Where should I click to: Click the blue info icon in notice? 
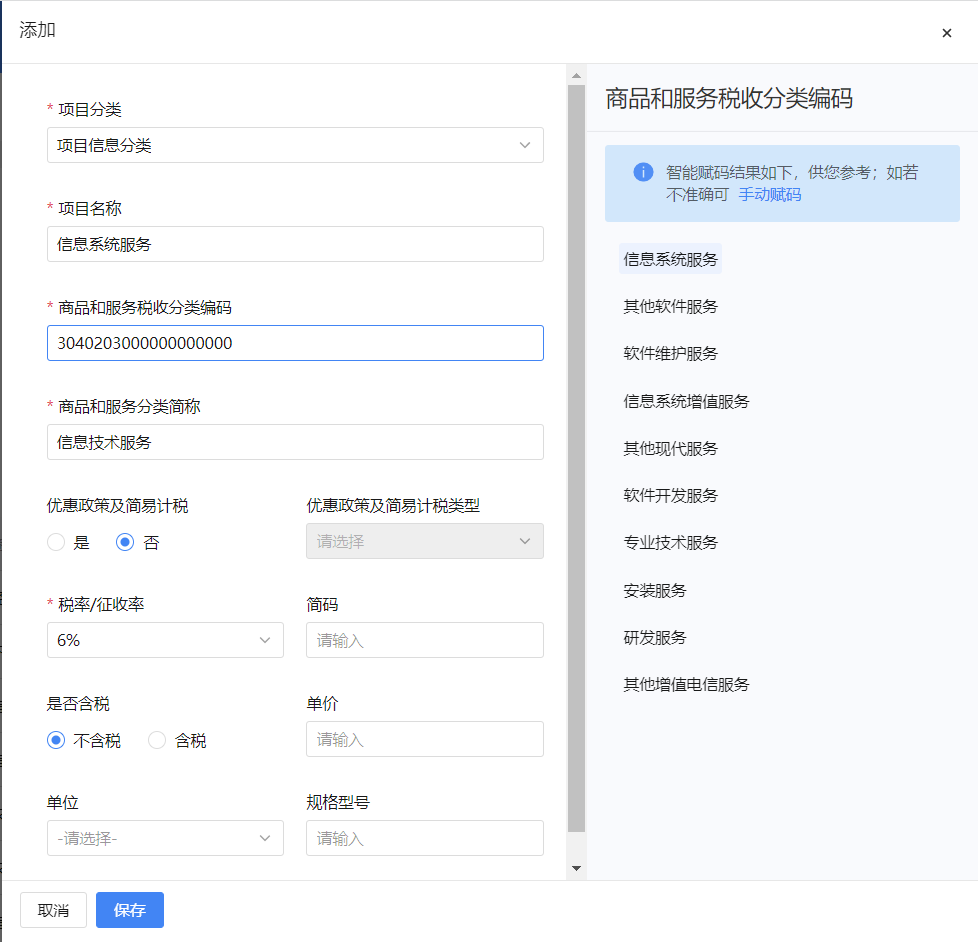[x=643, y=172]
